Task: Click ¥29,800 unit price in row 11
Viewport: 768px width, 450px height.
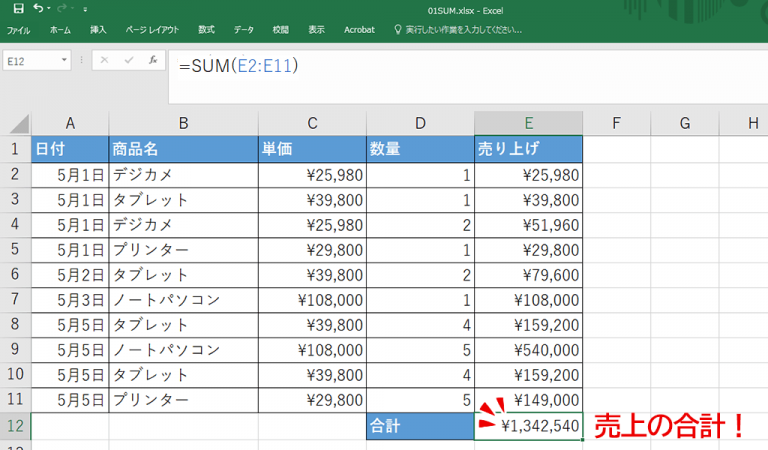Action: pos(312,400)
